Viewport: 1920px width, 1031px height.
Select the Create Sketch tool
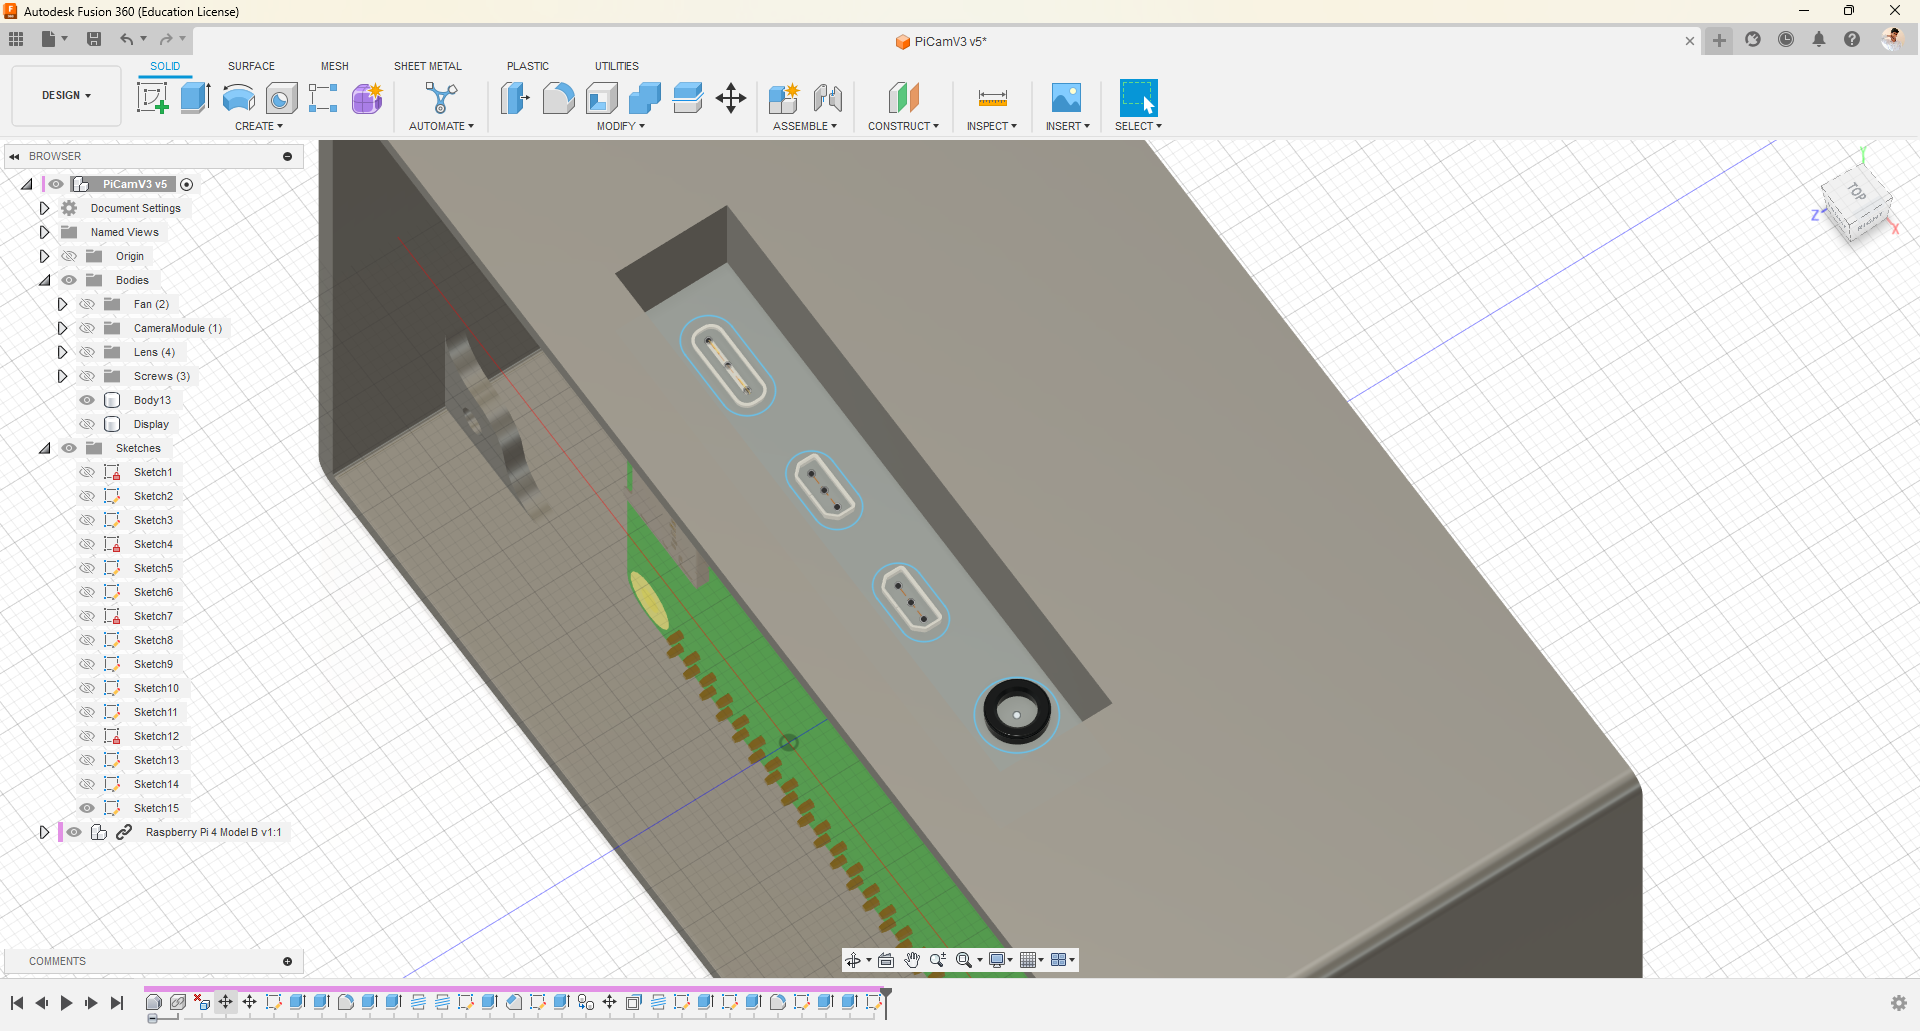(152, 98)
